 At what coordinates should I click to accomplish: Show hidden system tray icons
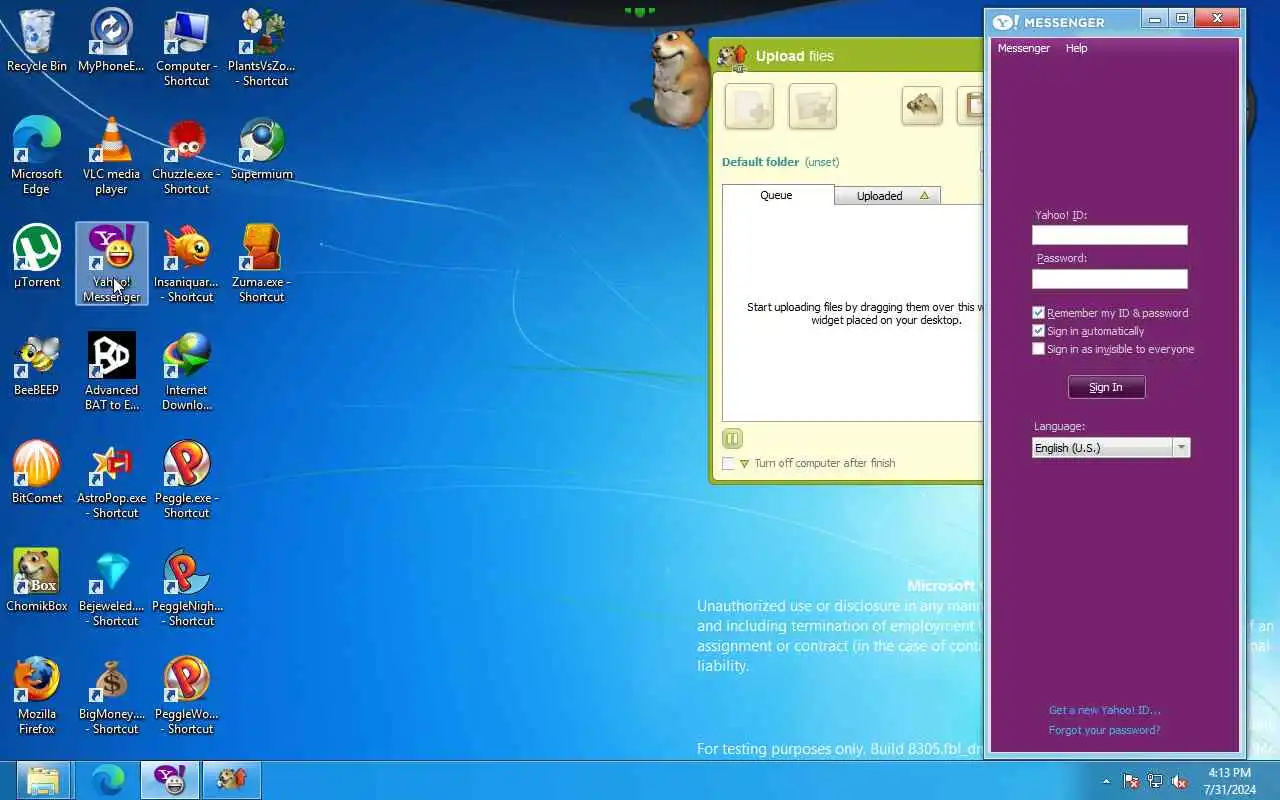tap(1105, 781)
